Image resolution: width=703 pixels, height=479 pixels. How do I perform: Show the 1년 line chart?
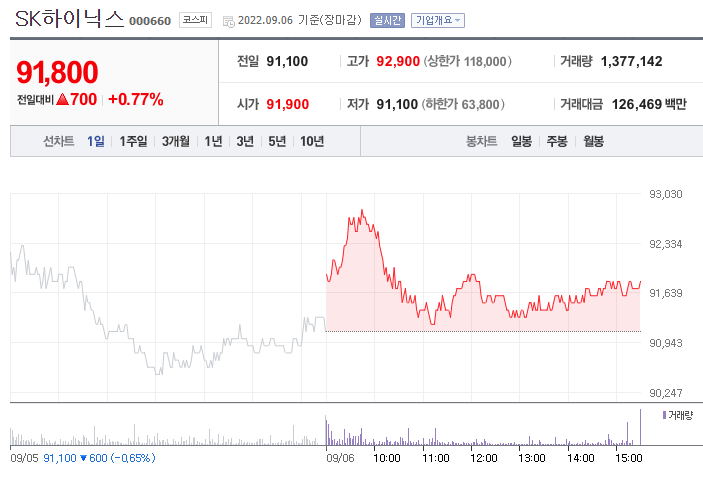pos(213,141)
